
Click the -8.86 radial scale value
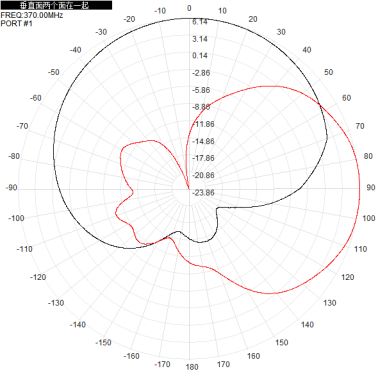pos(201,107)
